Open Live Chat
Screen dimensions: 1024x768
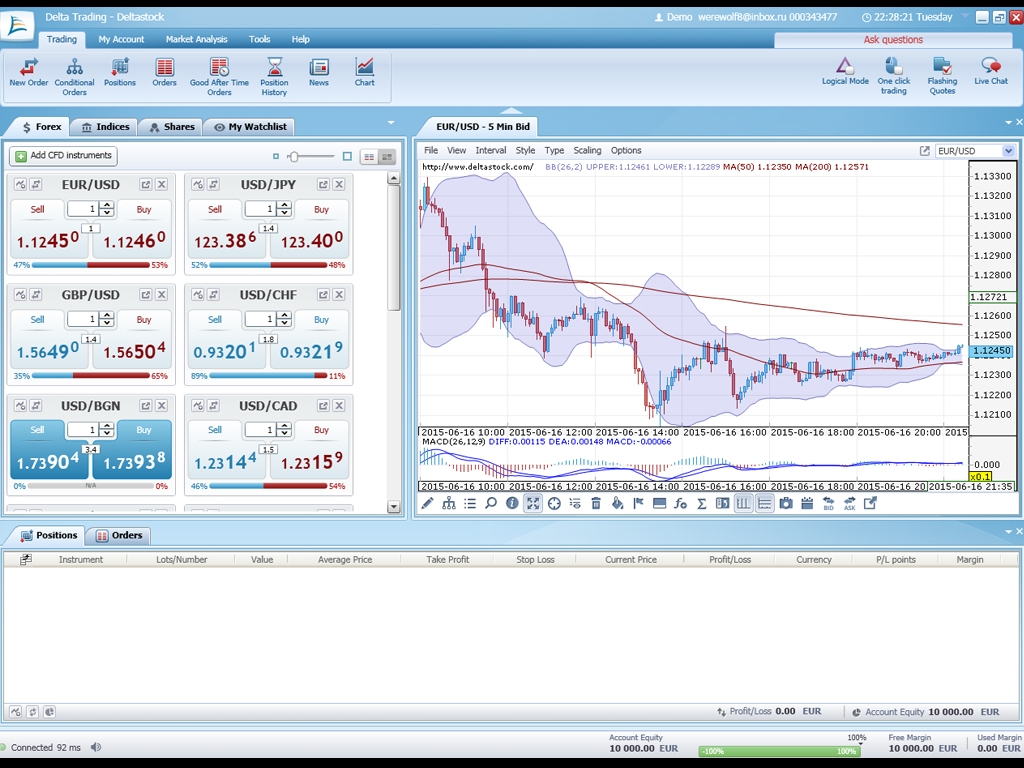[x=991, y=70]
